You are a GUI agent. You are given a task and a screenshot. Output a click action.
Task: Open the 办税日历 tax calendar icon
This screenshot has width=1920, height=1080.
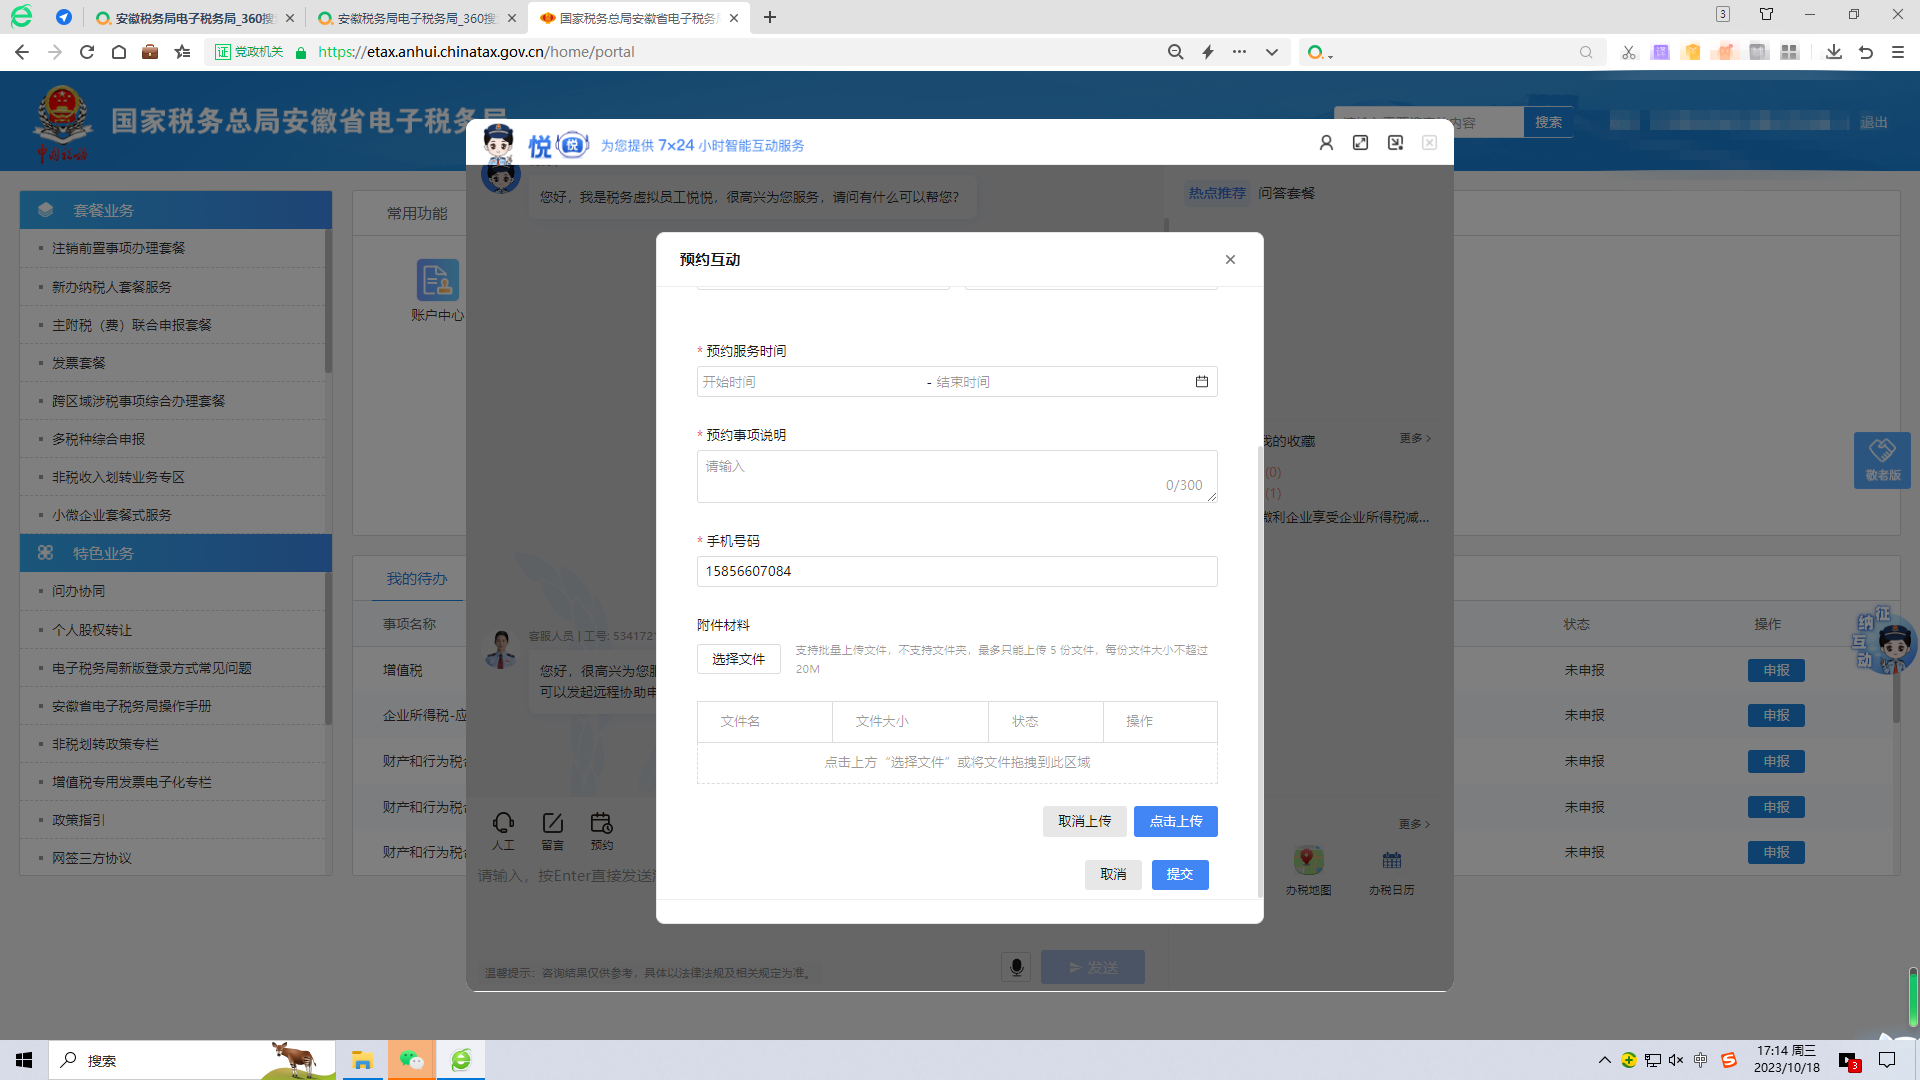point(1391,861)
